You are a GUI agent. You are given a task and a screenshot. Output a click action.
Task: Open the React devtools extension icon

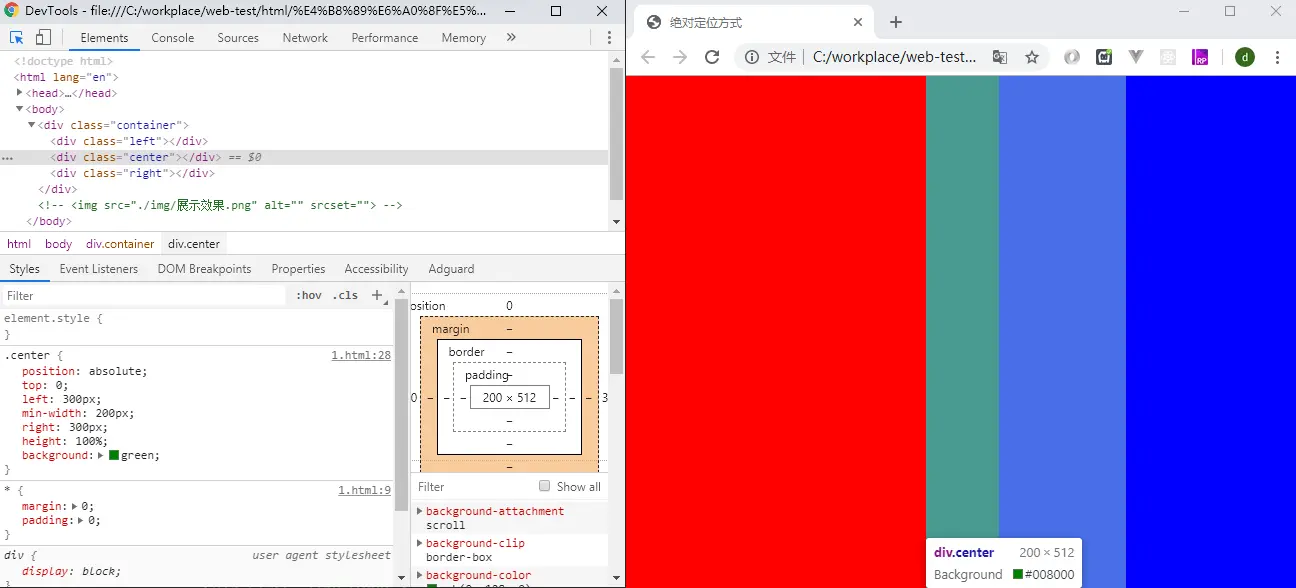tap(1168, 57)
